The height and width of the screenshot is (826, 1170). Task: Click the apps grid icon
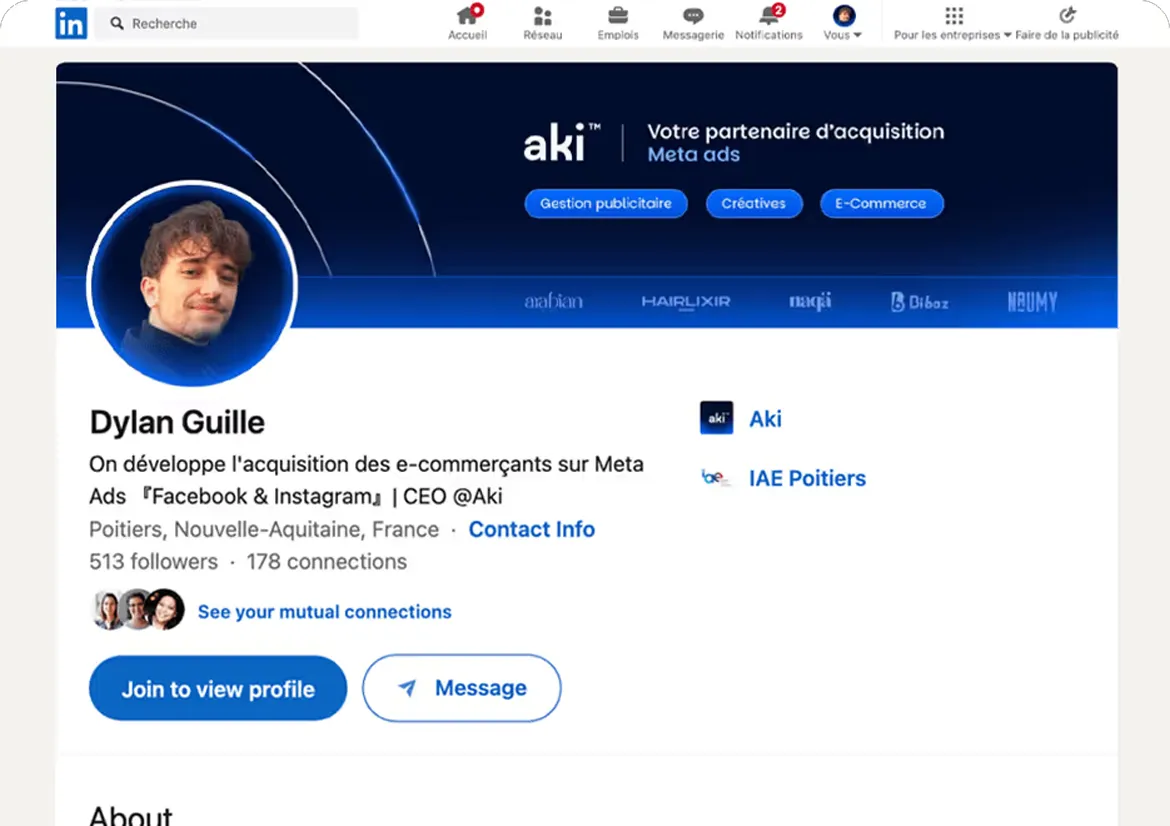click(954, 15)
